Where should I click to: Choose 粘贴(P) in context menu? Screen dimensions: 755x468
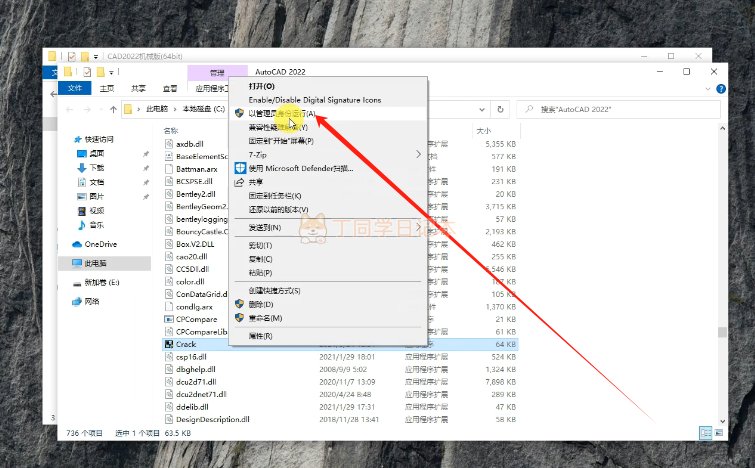tap(260, 273)
